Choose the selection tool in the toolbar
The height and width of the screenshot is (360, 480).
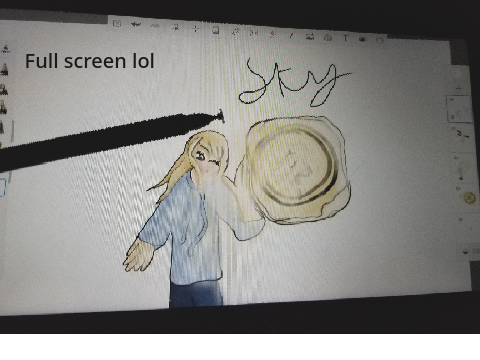175,27
